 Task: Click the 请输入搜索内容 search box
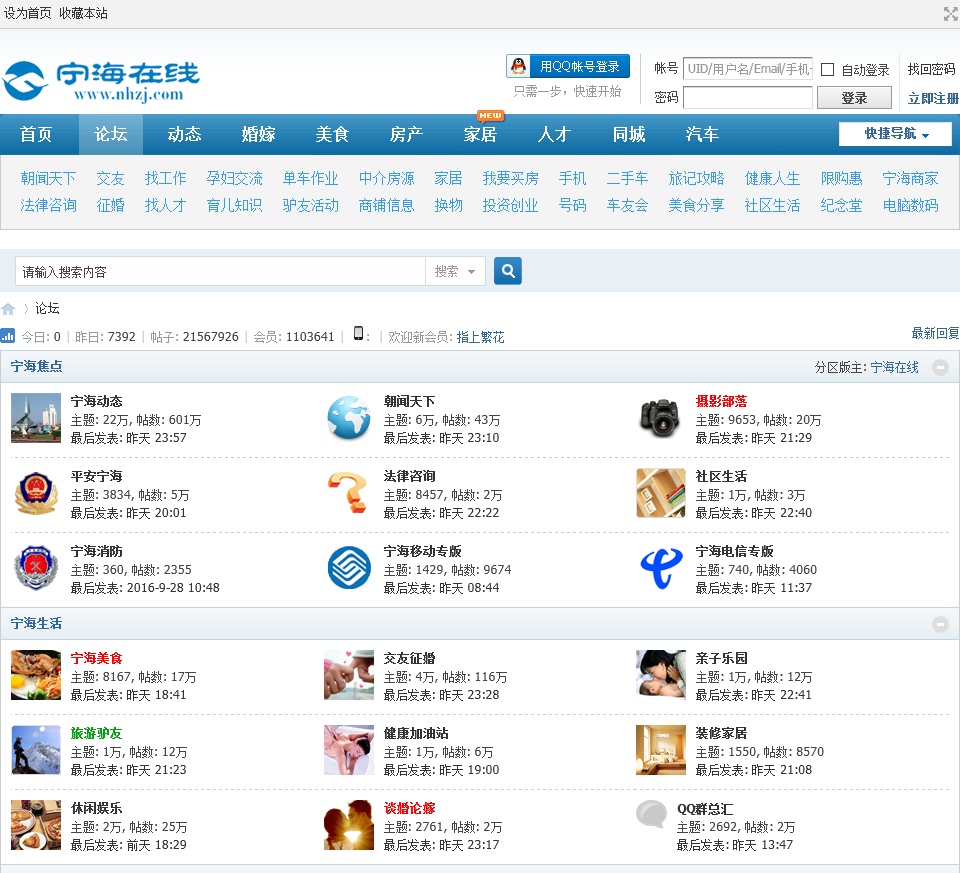(220, 271)
